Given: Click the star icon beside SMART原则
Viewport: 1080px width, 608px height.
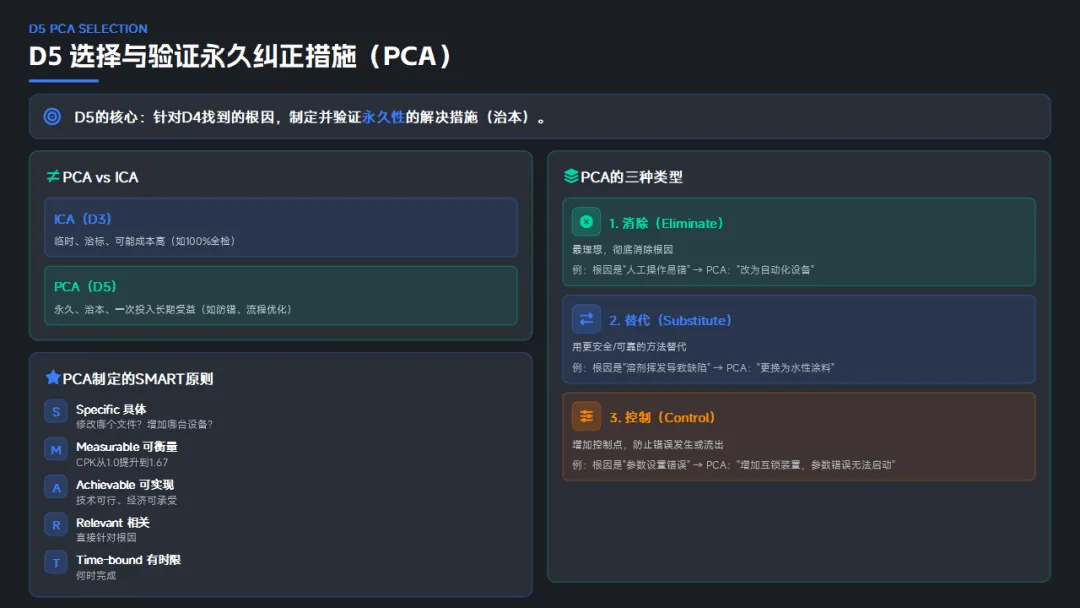Looking at the screenshot, I should pos(53,378).
